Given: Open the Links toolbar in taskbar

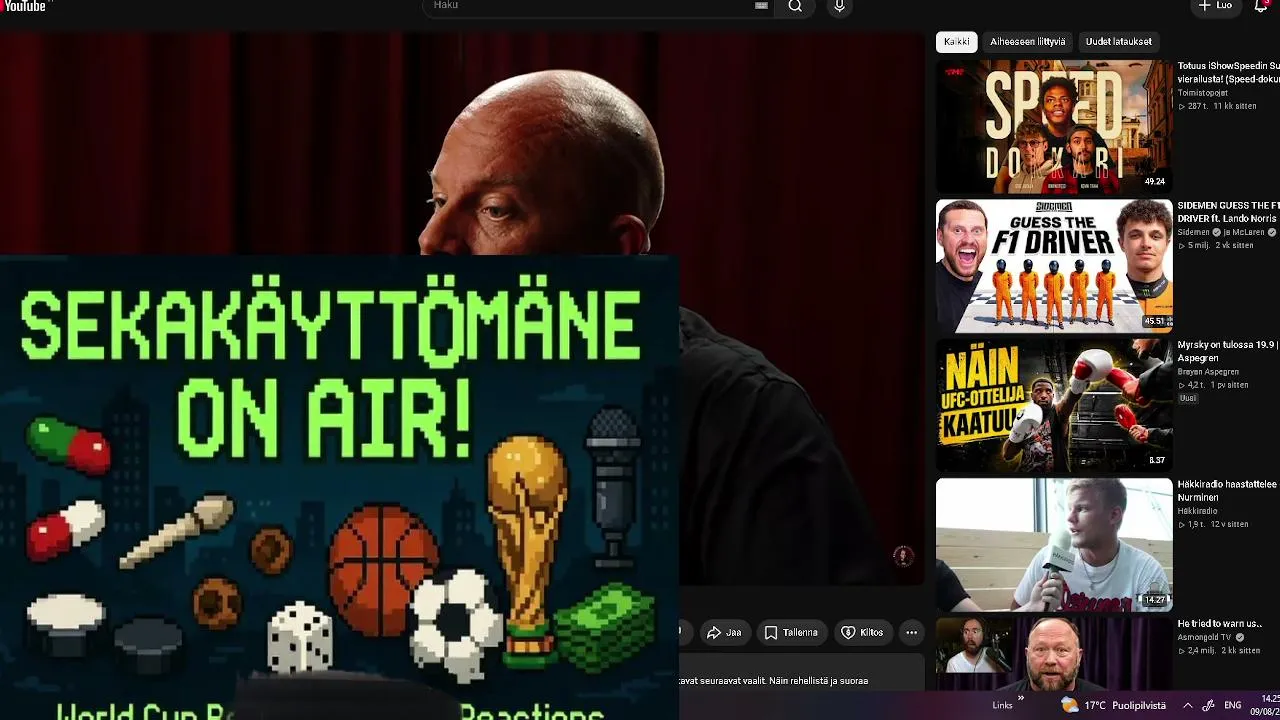Looking at the screenshot, I should pyautogui.click(x=1002, y=706).
